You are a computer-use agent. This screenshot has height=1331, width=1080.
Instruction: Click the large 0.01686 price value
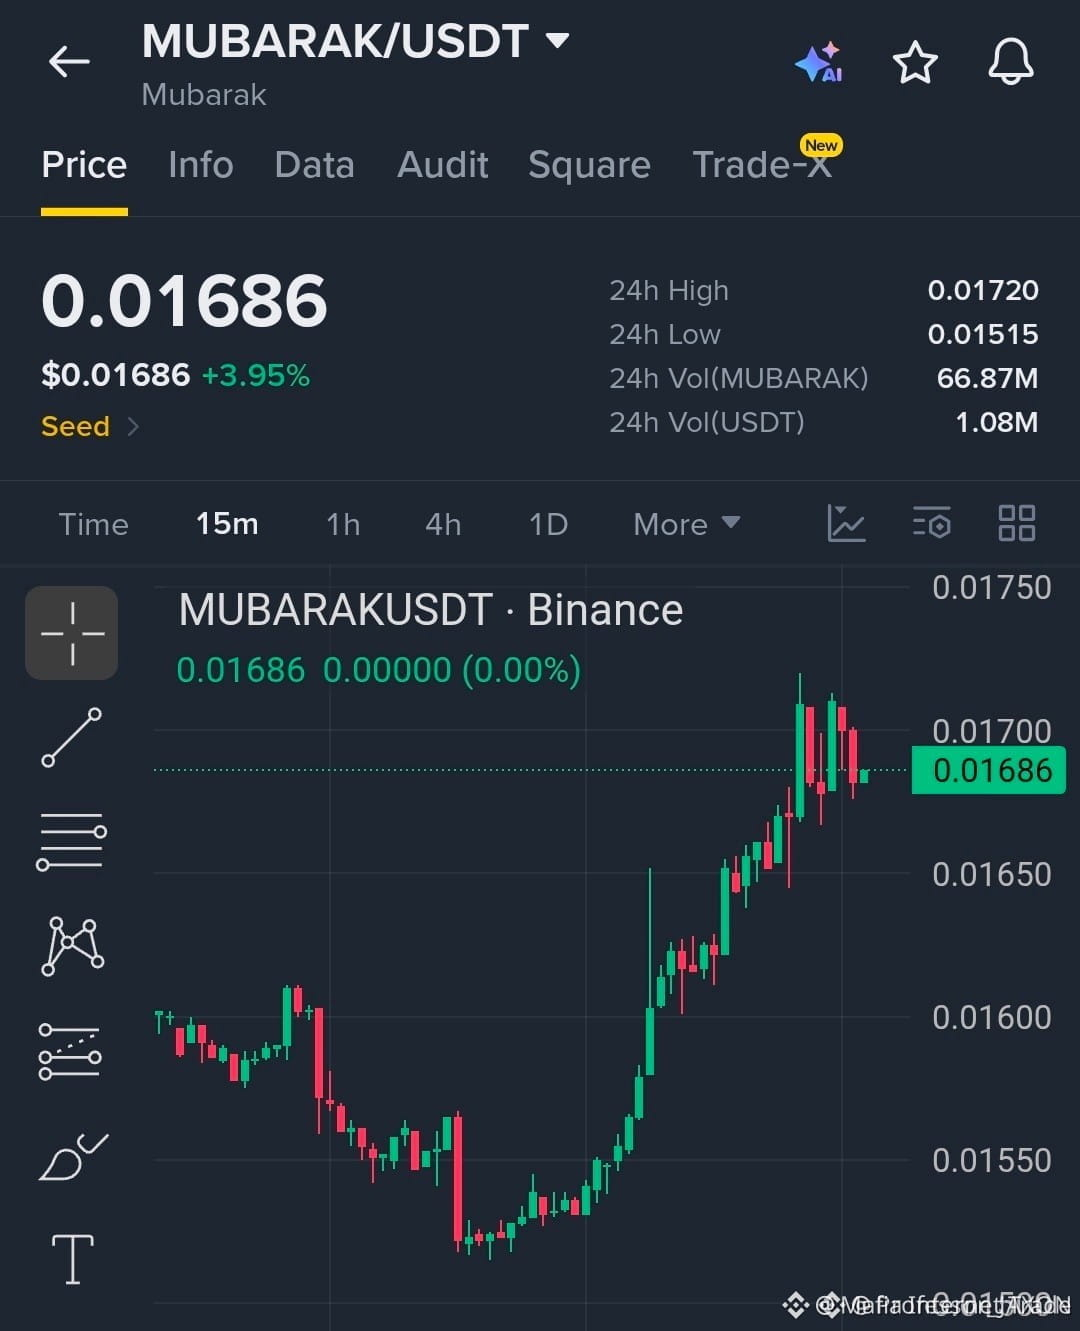point(184,301)
